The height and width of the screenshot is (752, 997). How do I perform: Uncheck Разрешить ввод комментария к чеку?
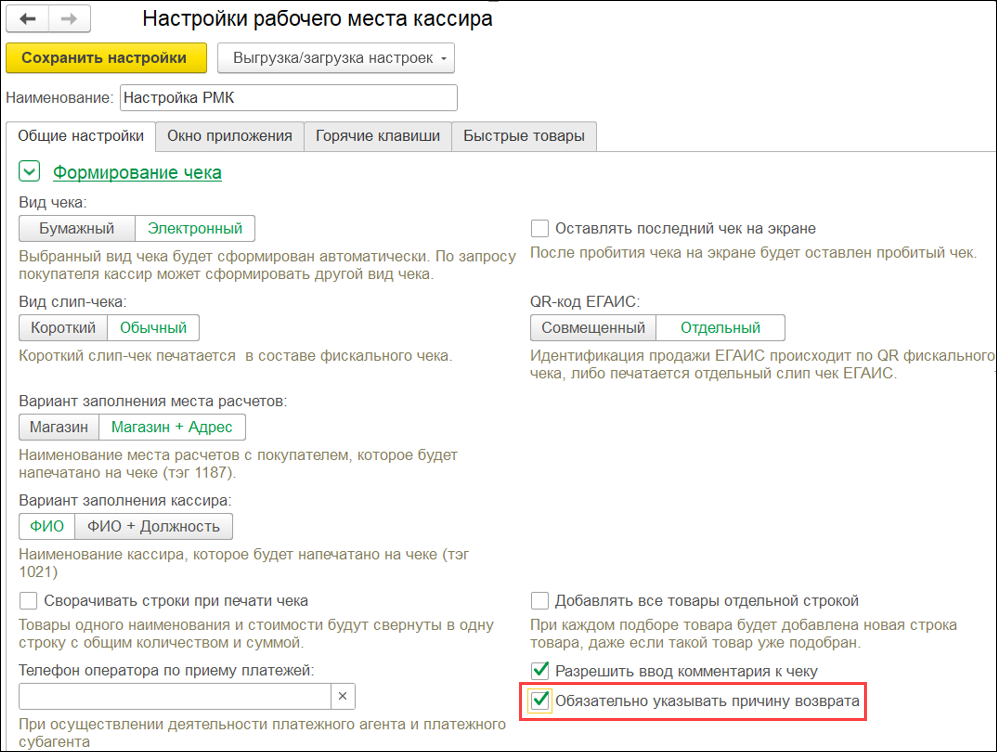point(540,670)
